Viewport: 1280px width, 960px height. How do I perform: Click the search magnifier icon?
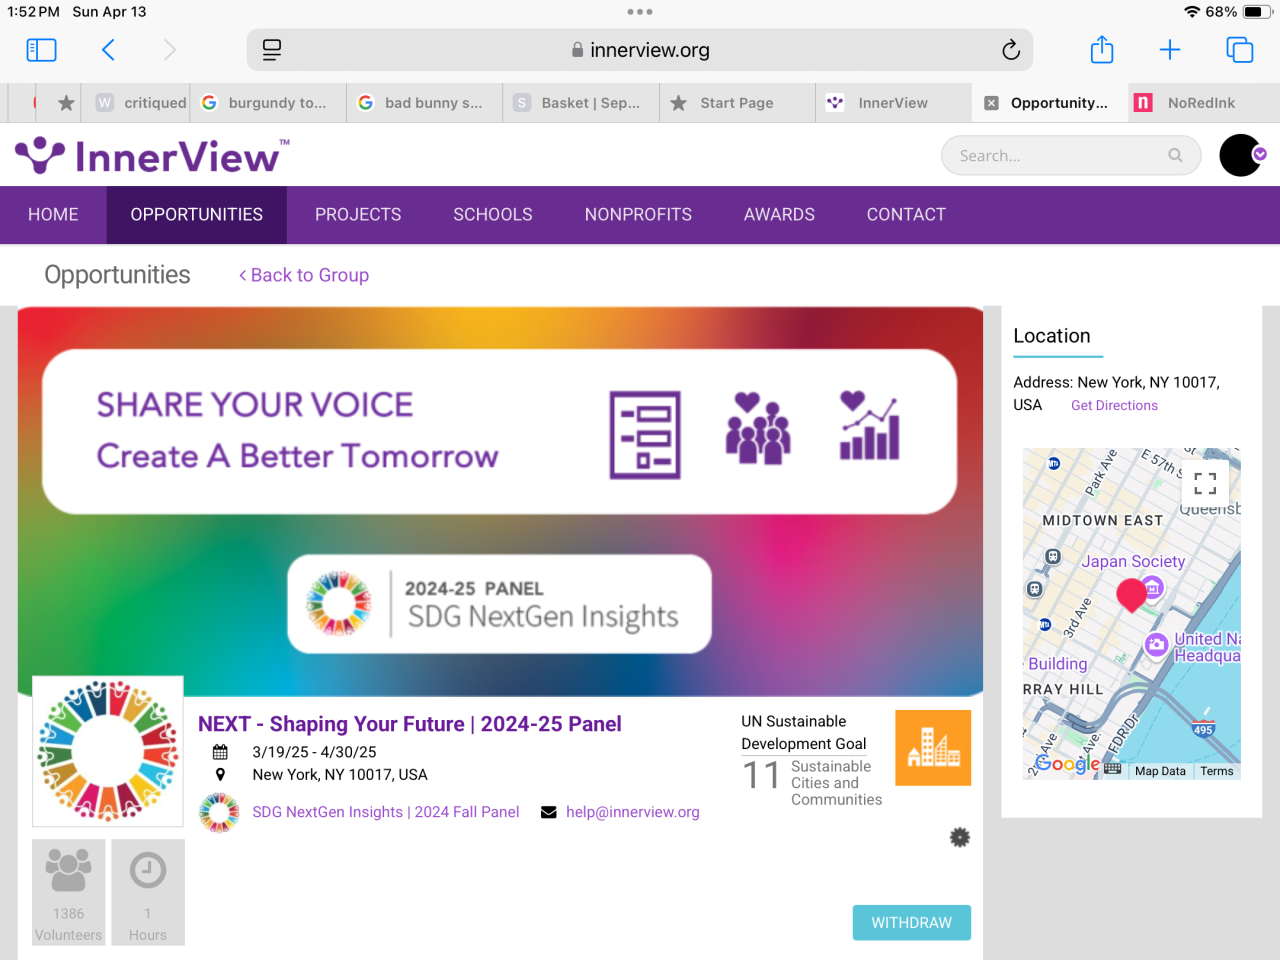pyautogui.click(x=1175, y=155)
